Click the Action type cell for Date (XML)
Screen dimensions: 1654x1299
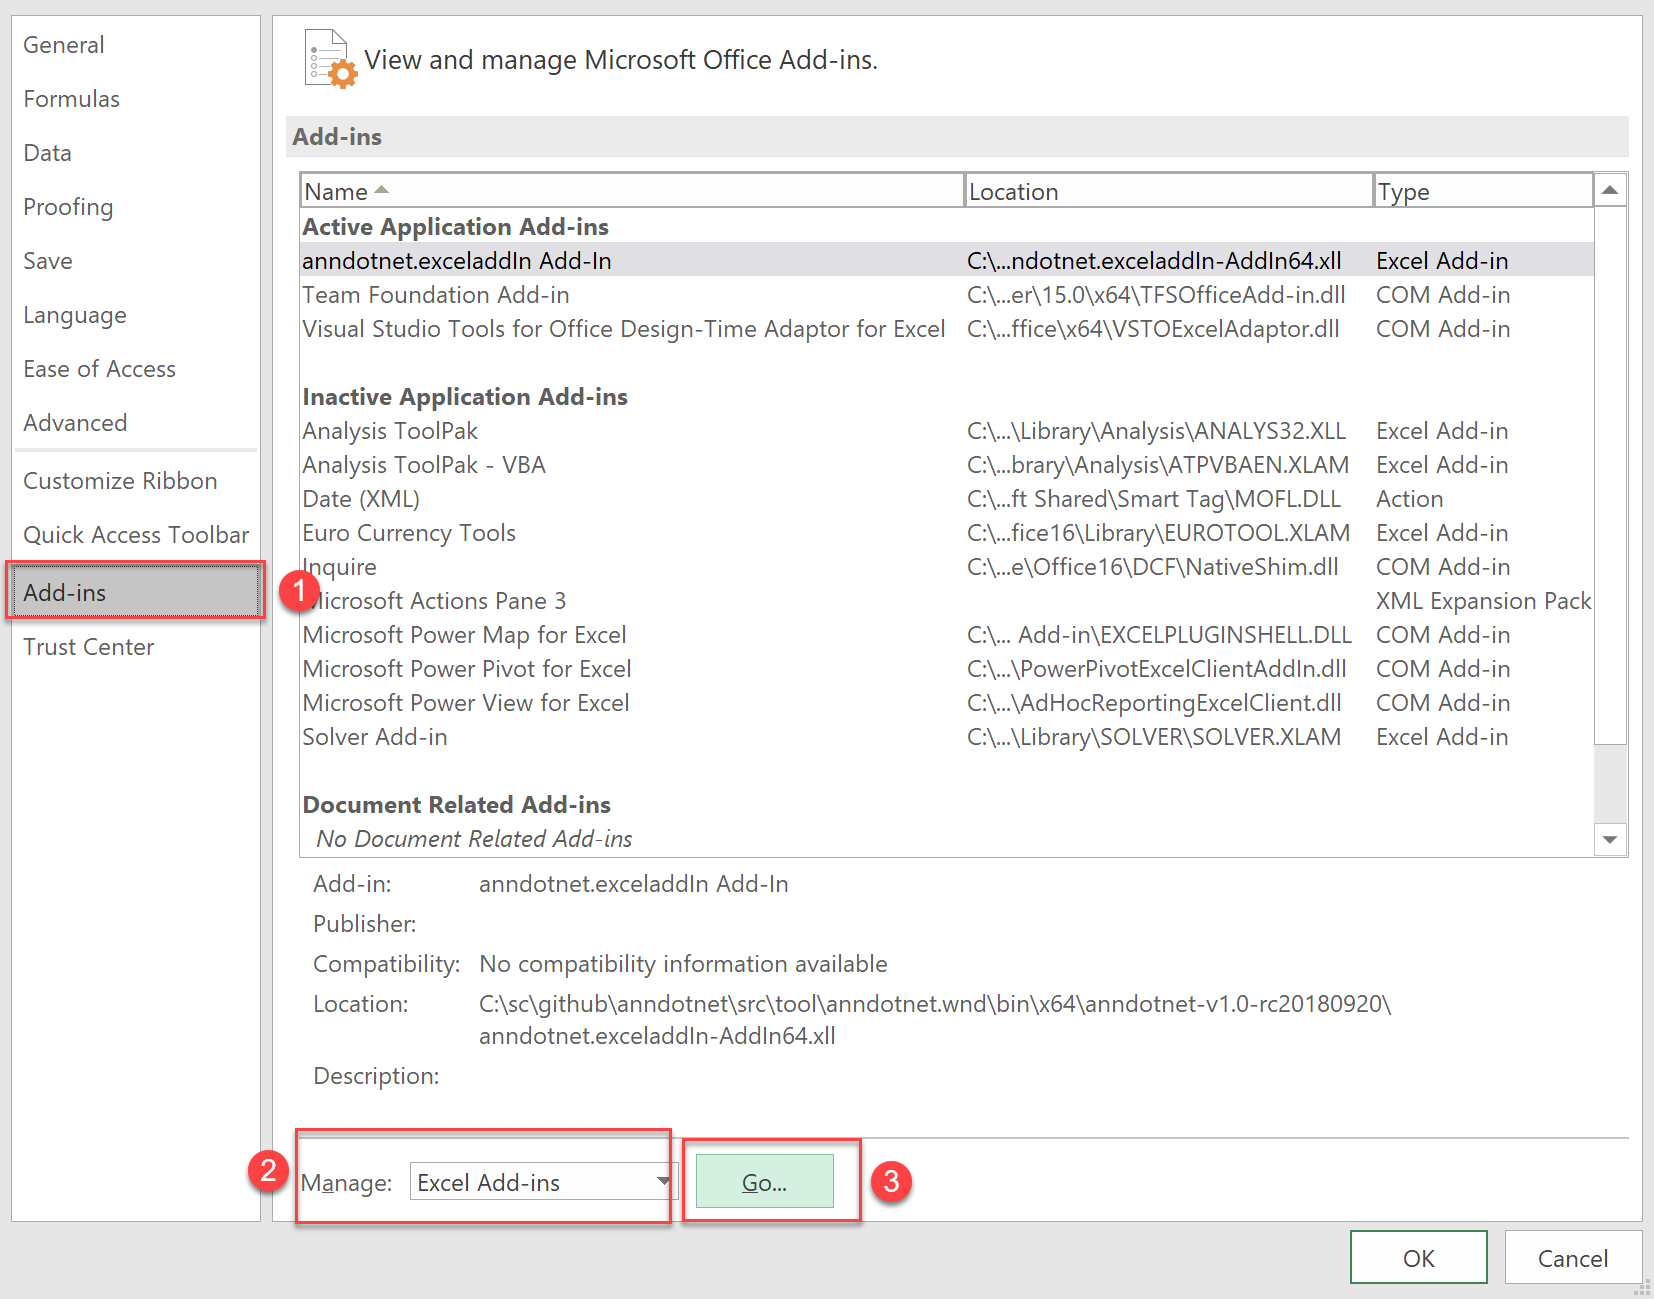1409,499
